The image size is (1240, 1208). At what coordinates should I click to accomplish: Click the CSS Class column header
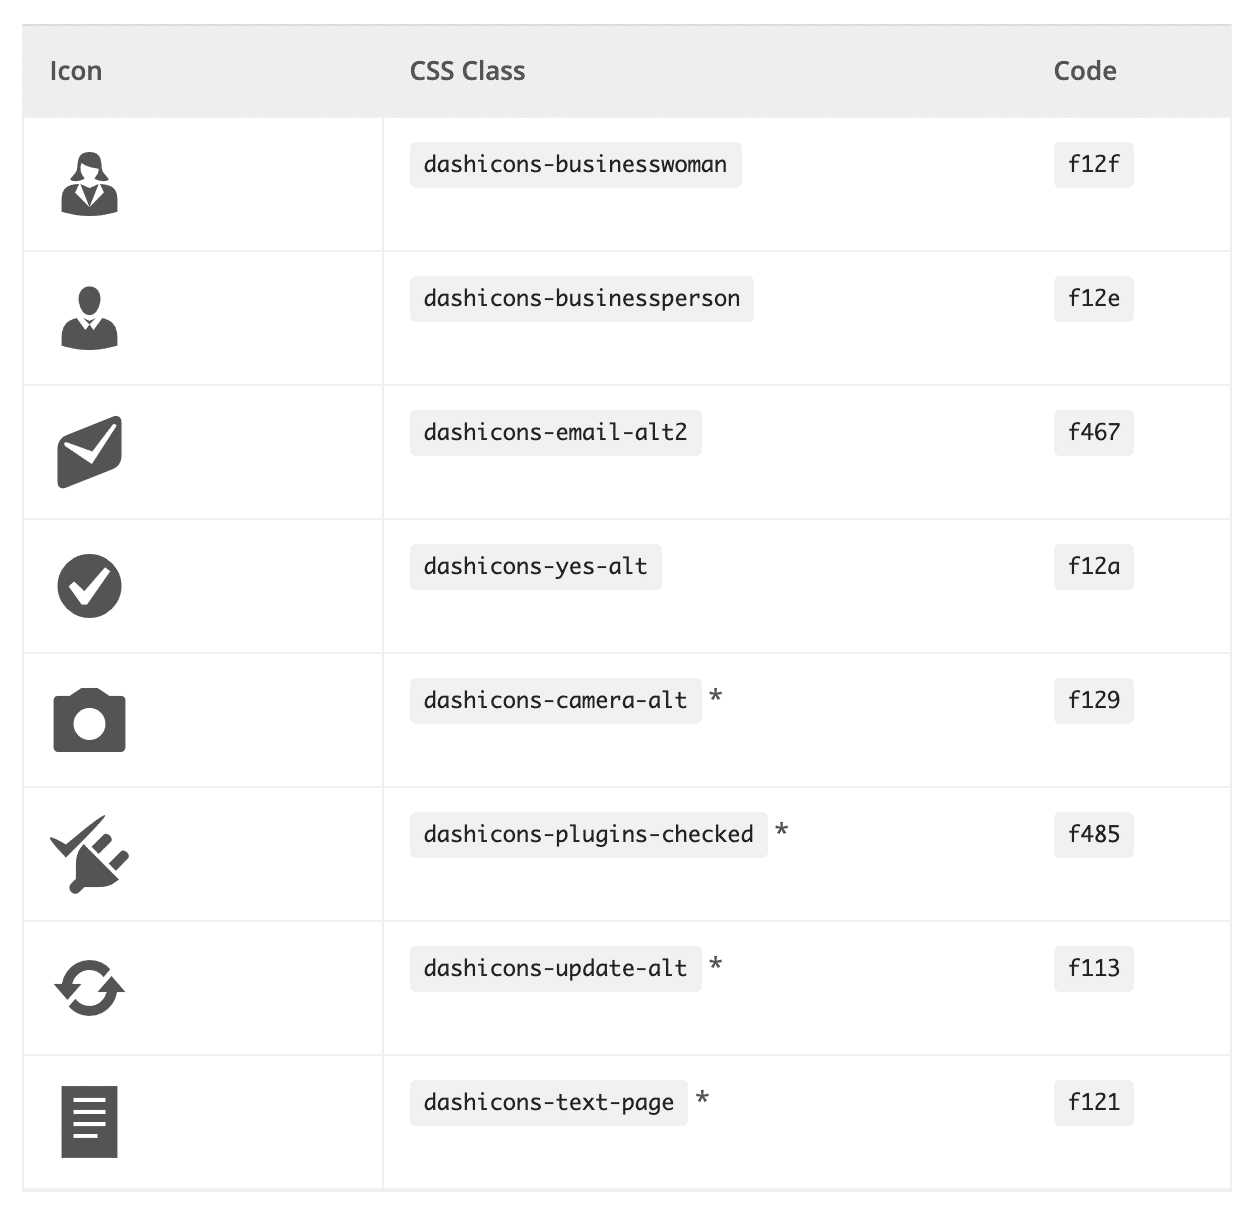coord(467,71)
